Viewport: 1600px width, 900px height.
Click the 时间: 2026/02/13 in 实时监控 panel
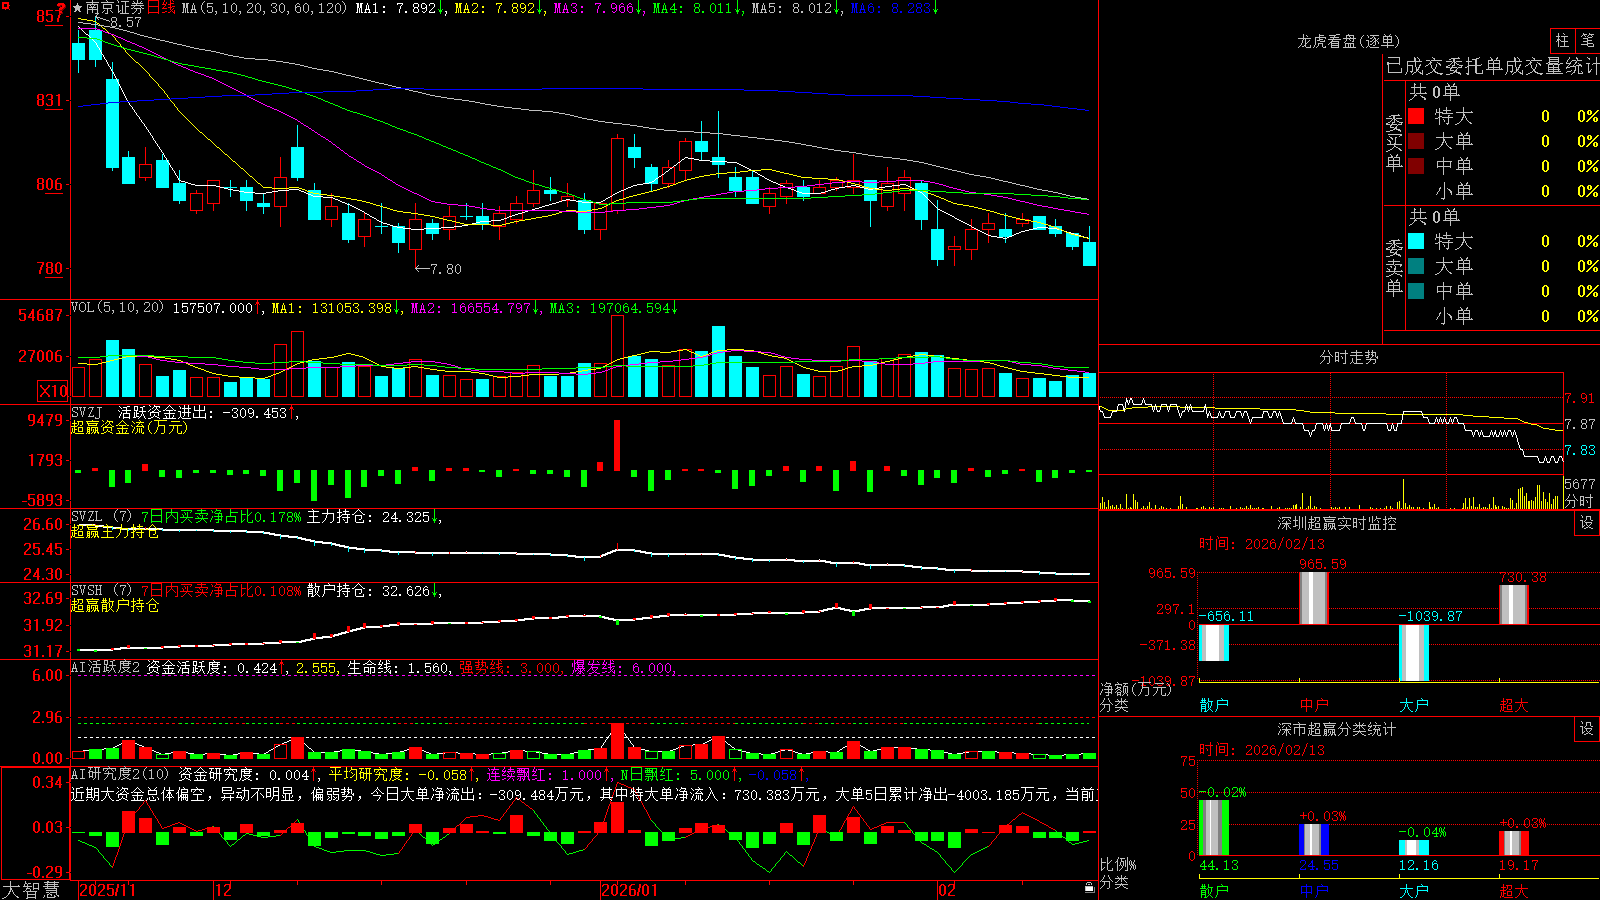1262,544
